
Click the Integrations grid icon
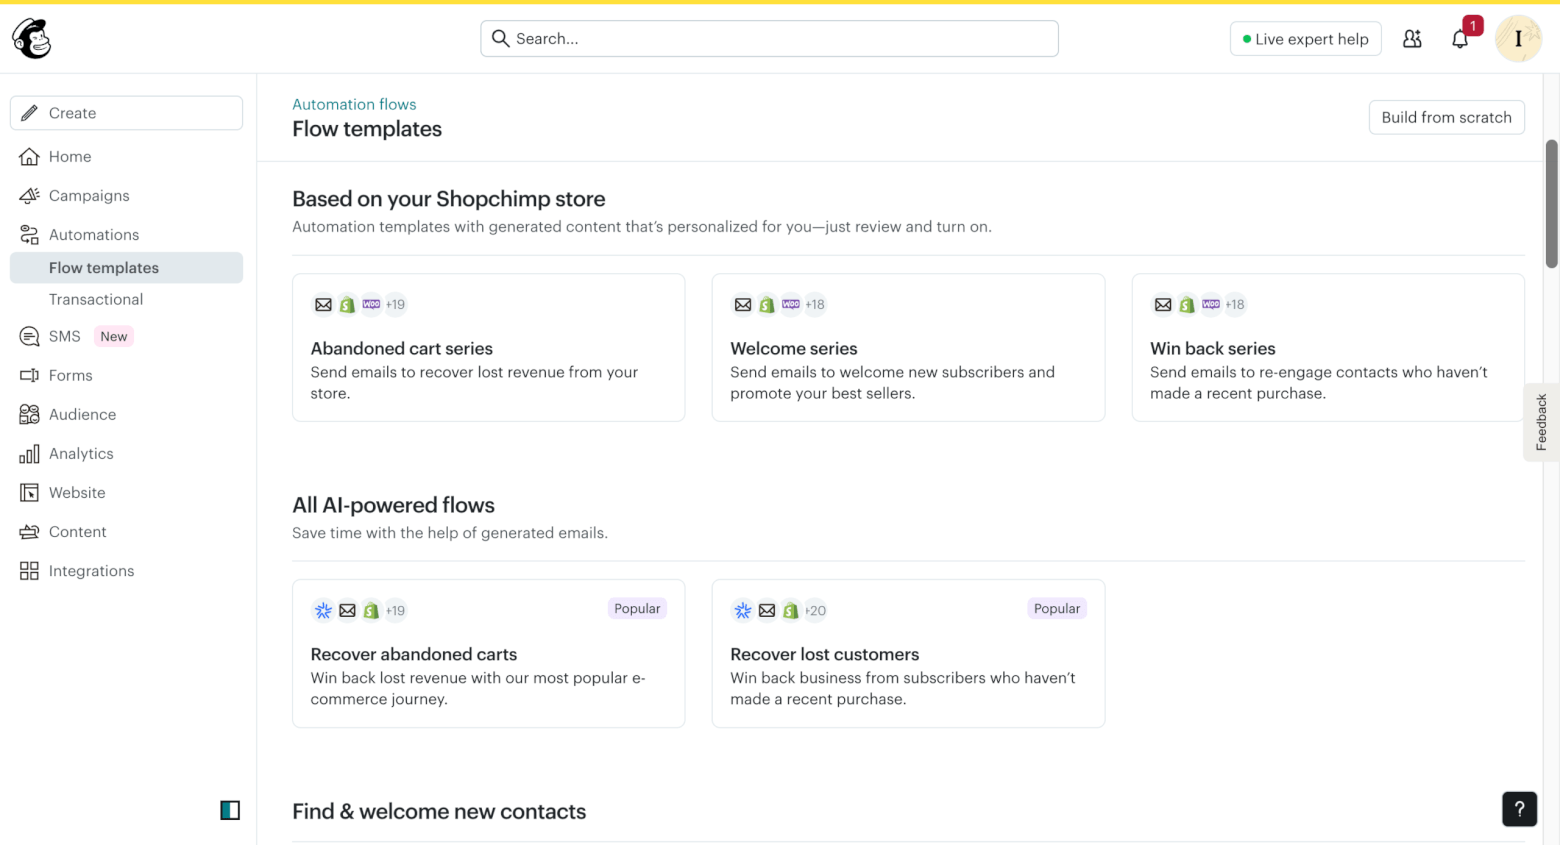29,570
